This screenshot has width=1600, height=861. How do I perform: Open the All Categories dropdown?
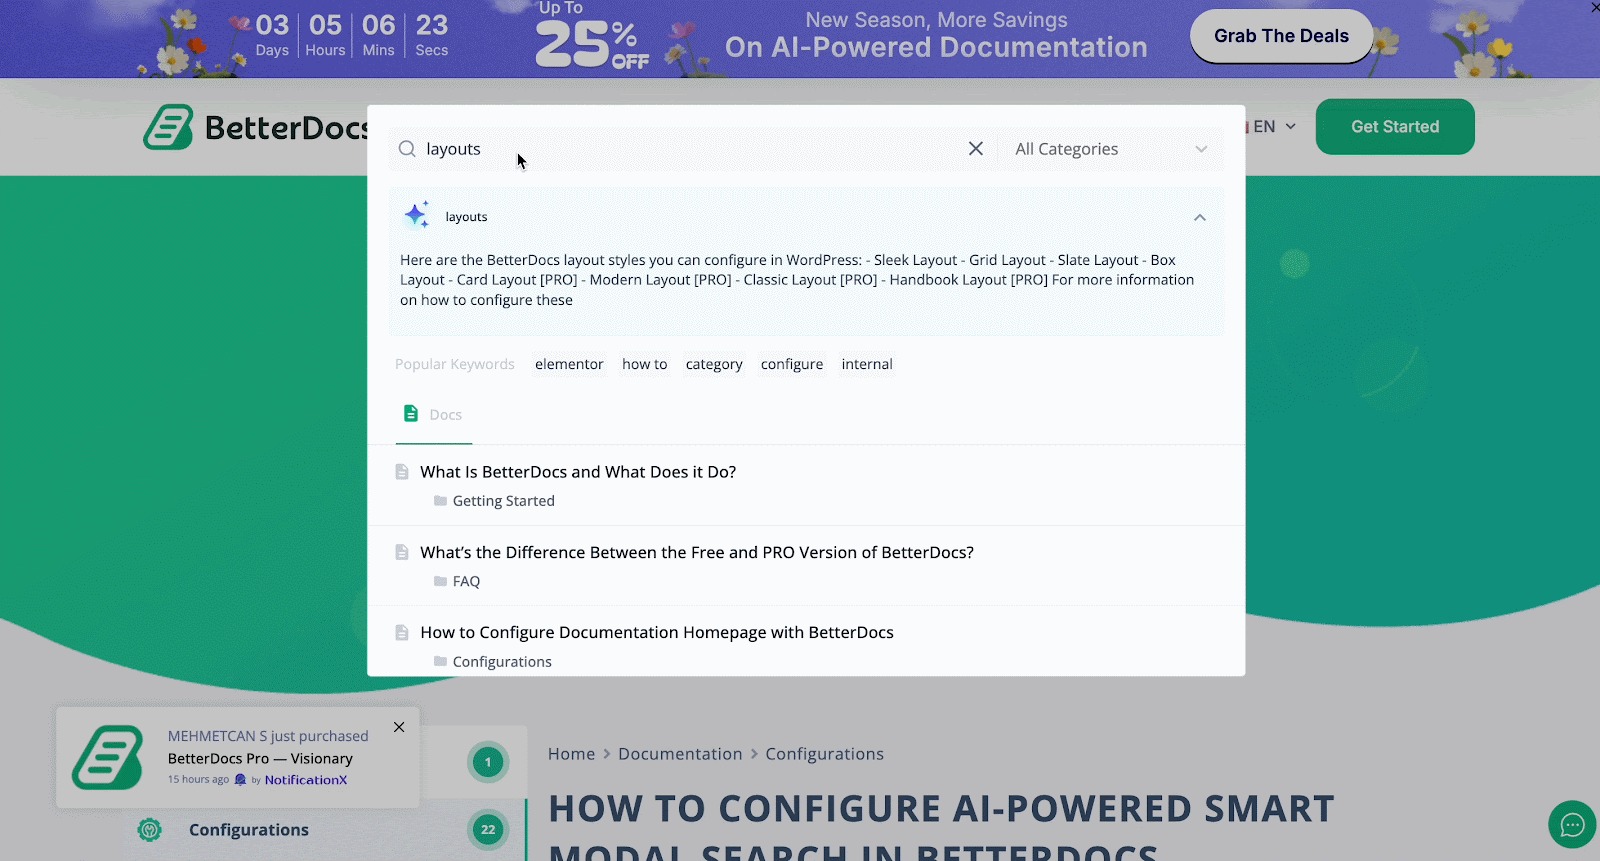(x=1111, y=149)
